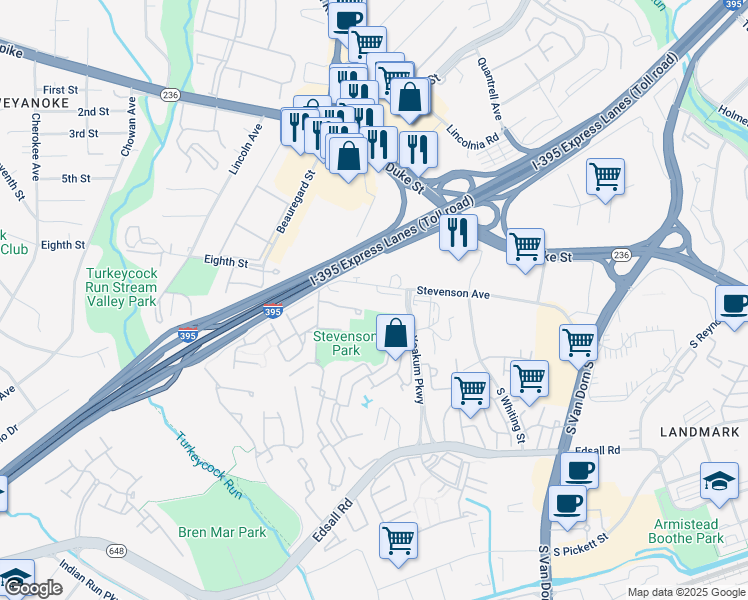Select grocery cart marker on S Van Dorn St
Screen dimensions: 748x600
click(x=579, y=343)
